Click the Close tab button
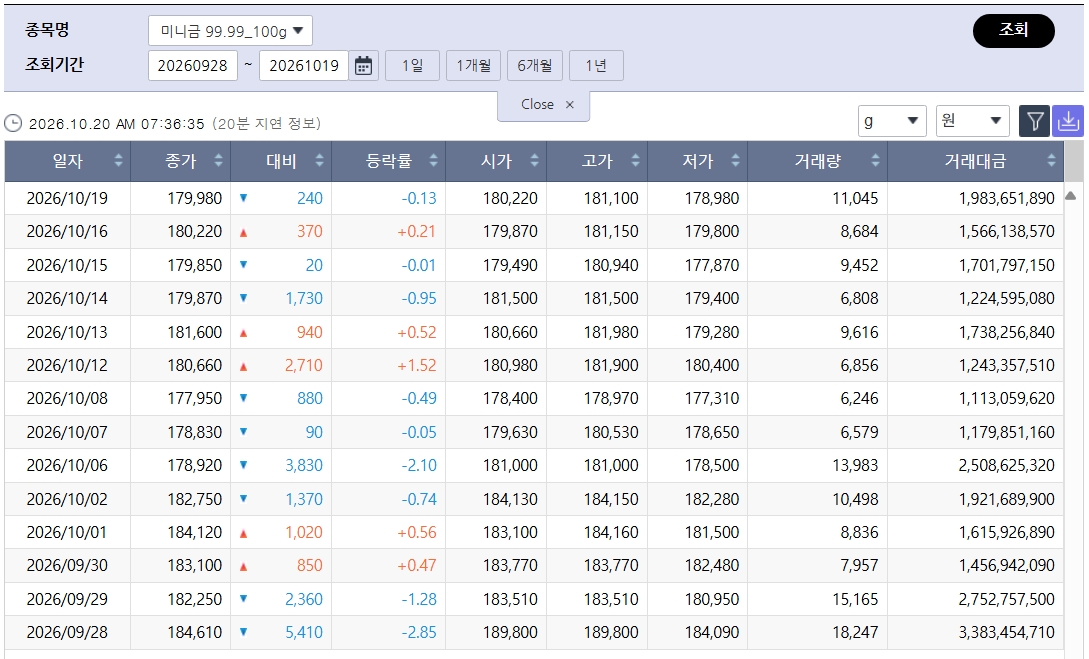 click(x=544, y=105)
